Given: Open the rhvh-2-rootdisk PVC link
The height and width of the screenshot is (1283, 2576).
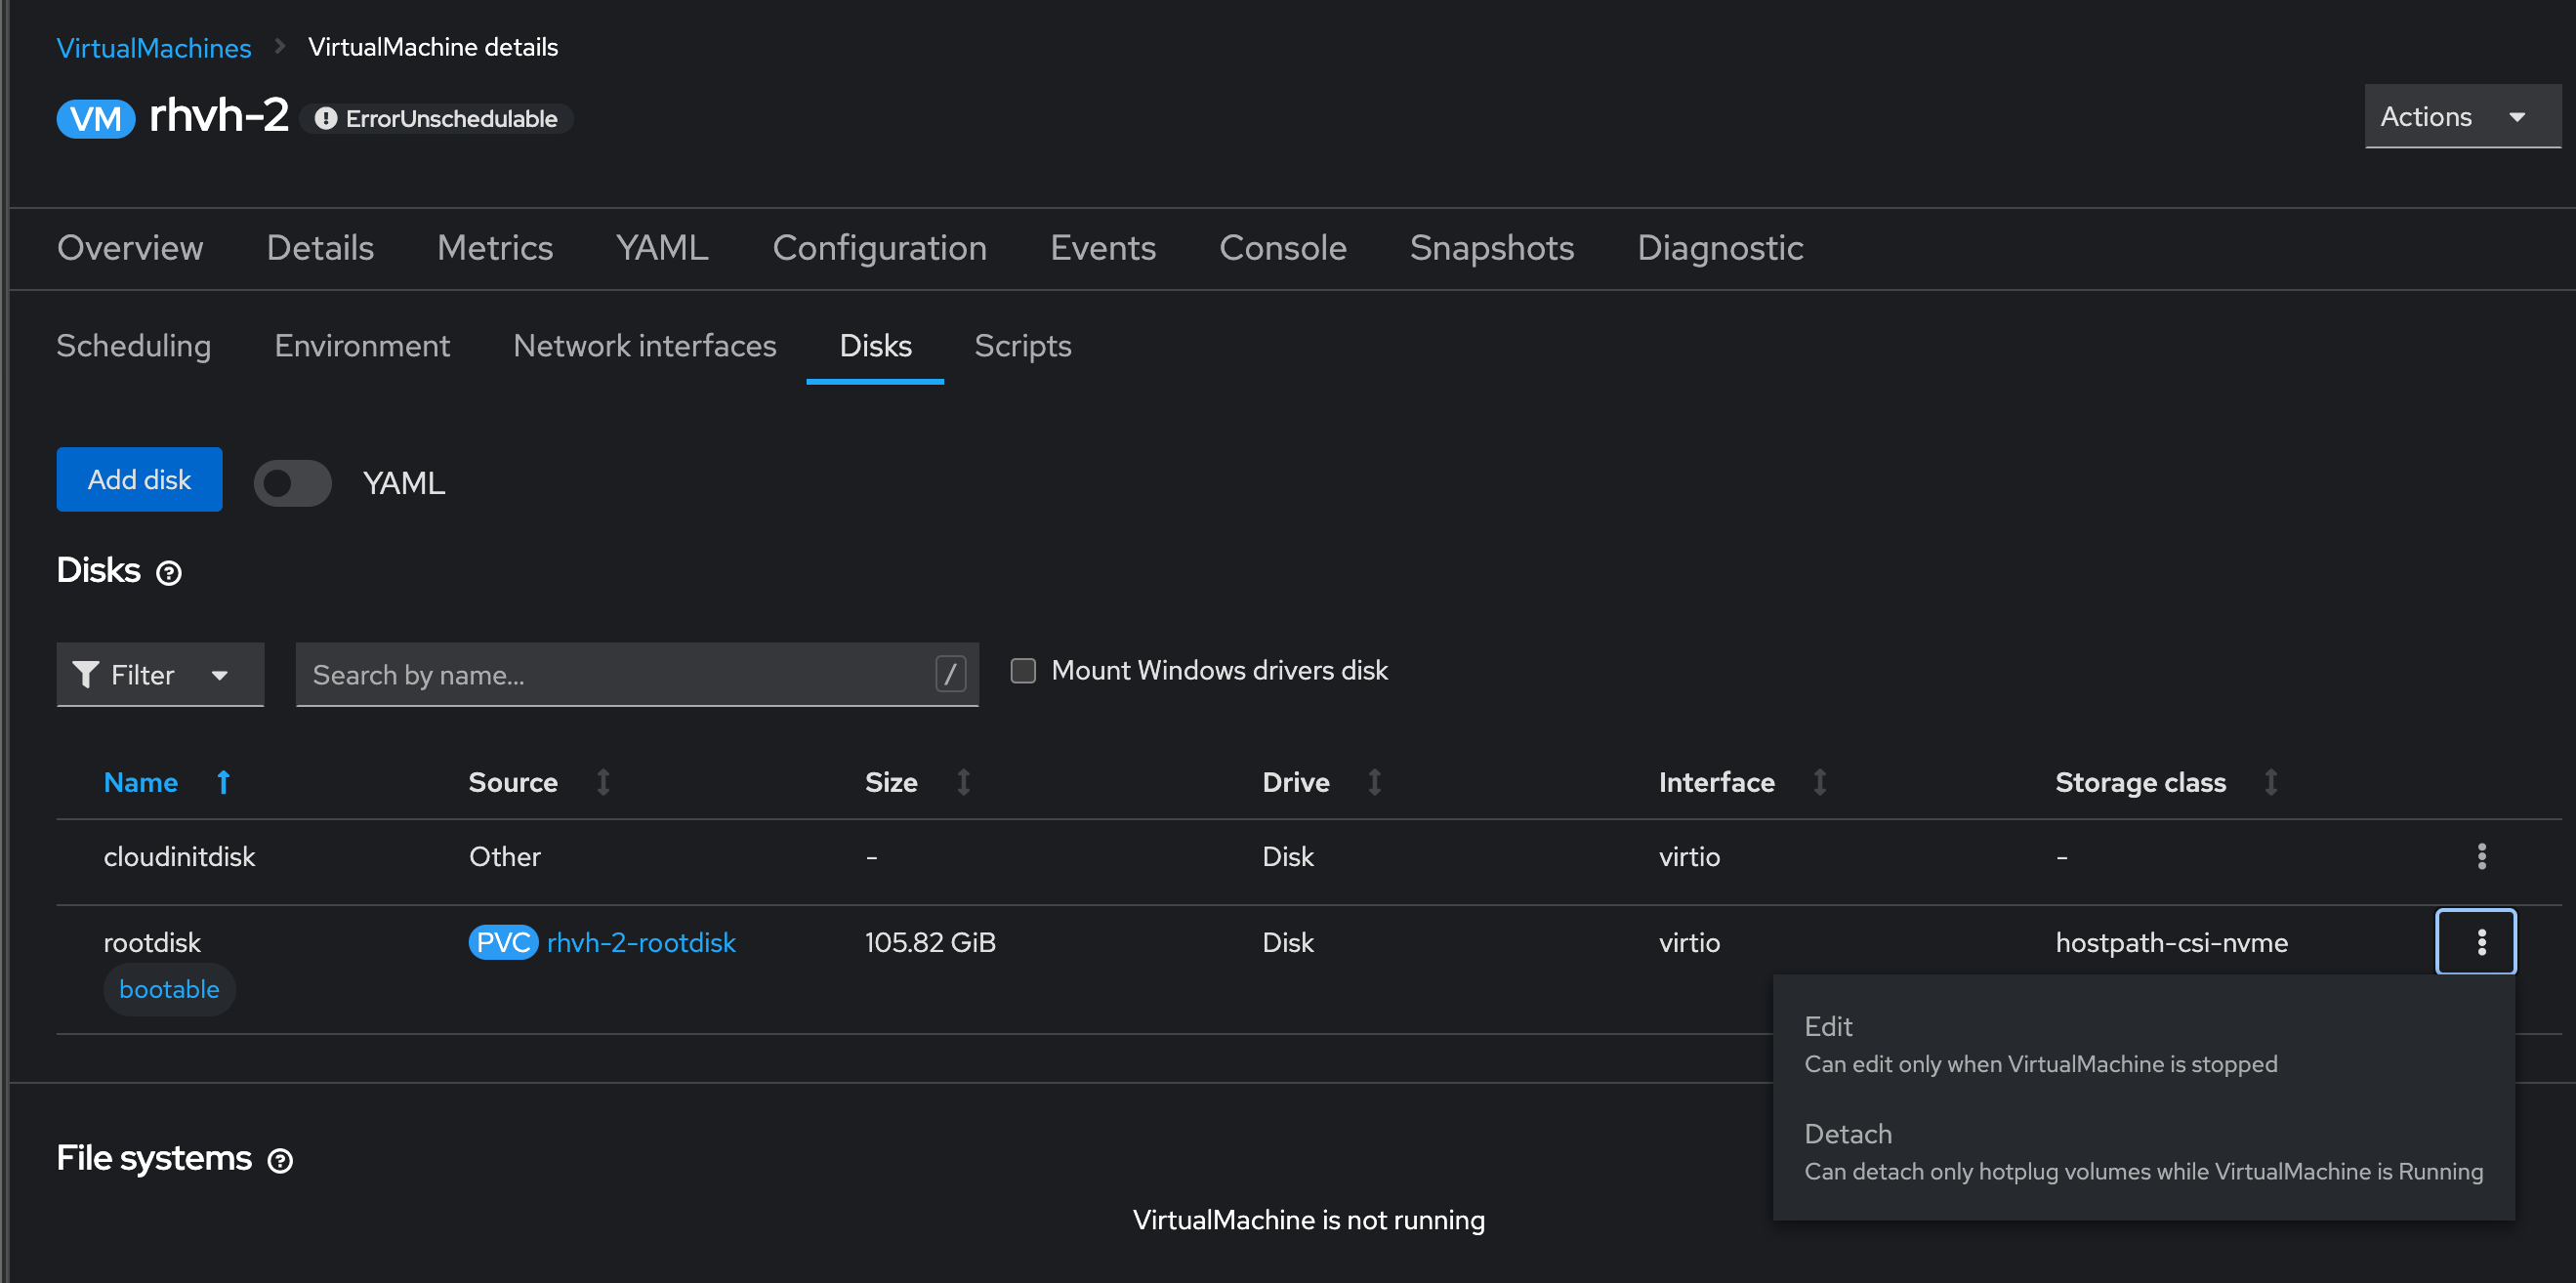Looking at the screenshot, I should pyautogui.click(x=641, y=942).
